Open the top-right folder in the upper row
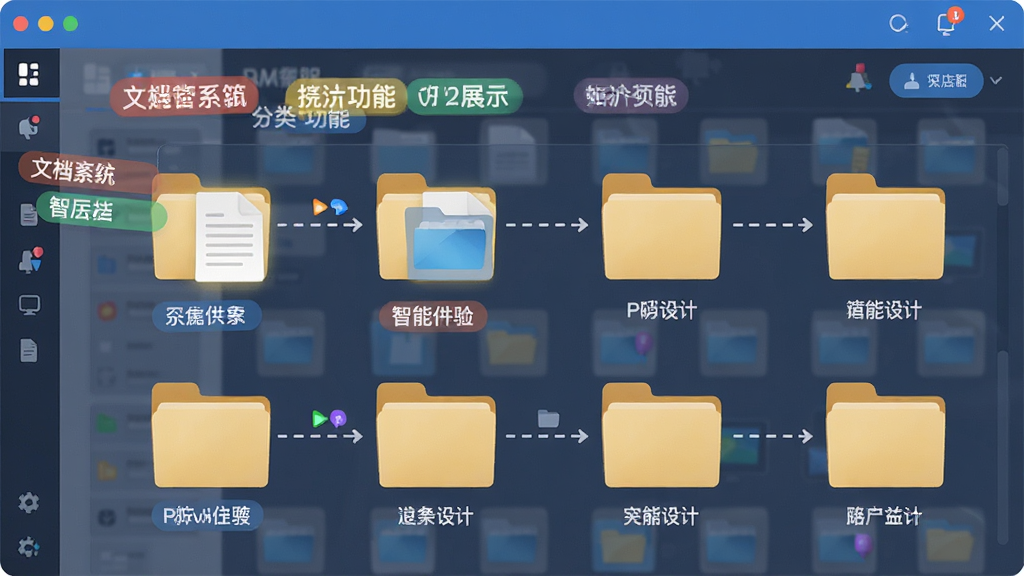Viewport: 1024px width, 576px height. pos(886,227)
